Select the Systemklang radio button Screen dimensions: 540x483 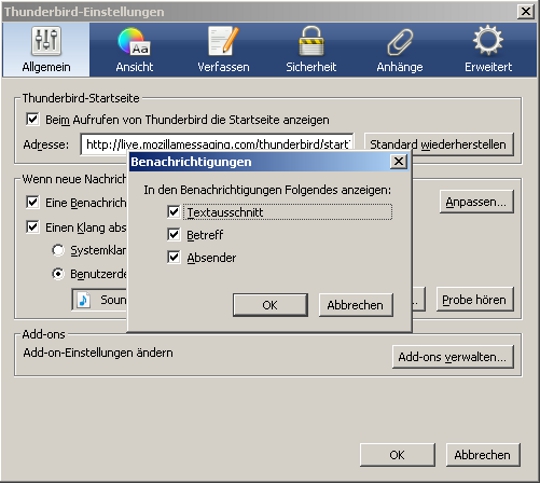pyautogui.click(x=58, y=250)
